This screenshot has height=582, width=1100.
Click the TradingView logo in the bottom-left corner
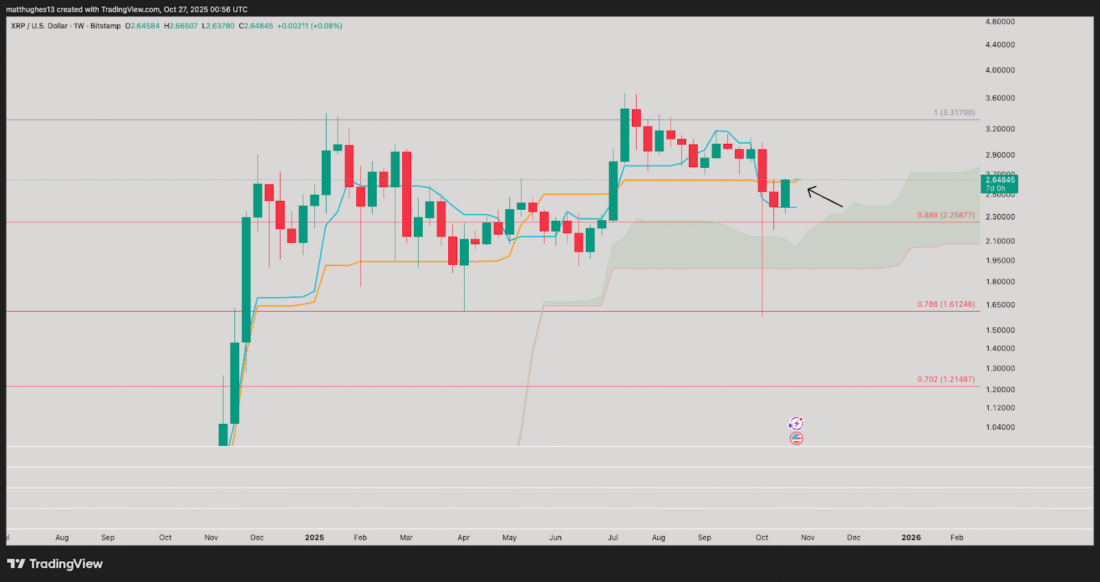click(x=55, y=564)
